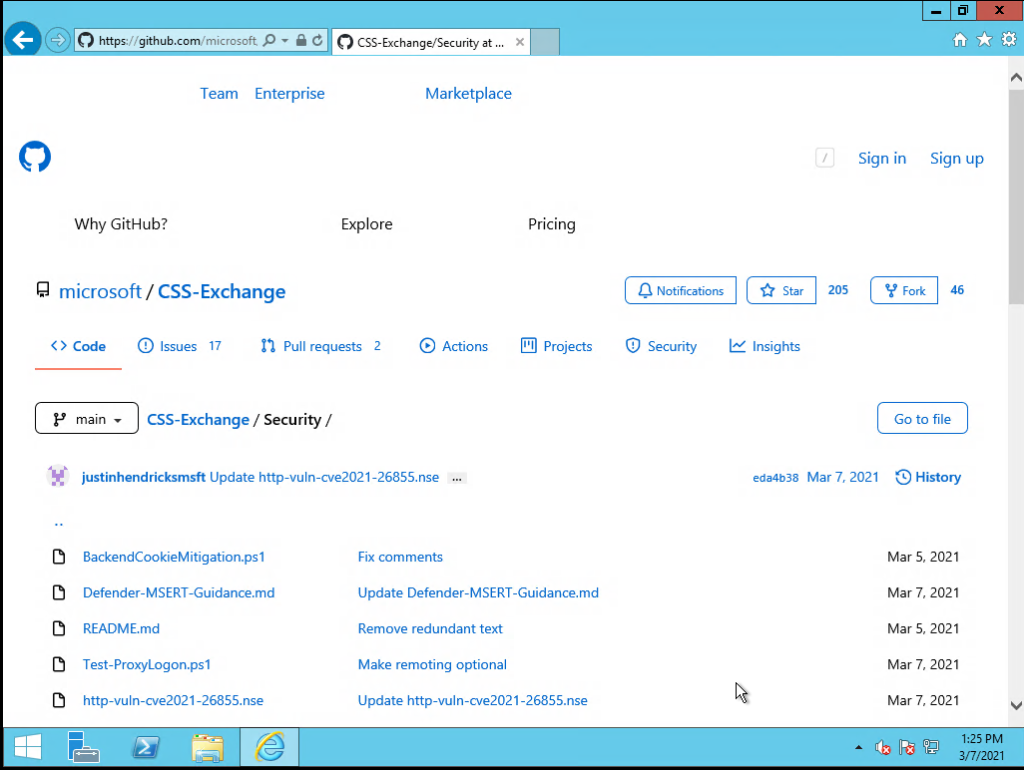
Task: Click the Sign up link
Action: (956, 158)
